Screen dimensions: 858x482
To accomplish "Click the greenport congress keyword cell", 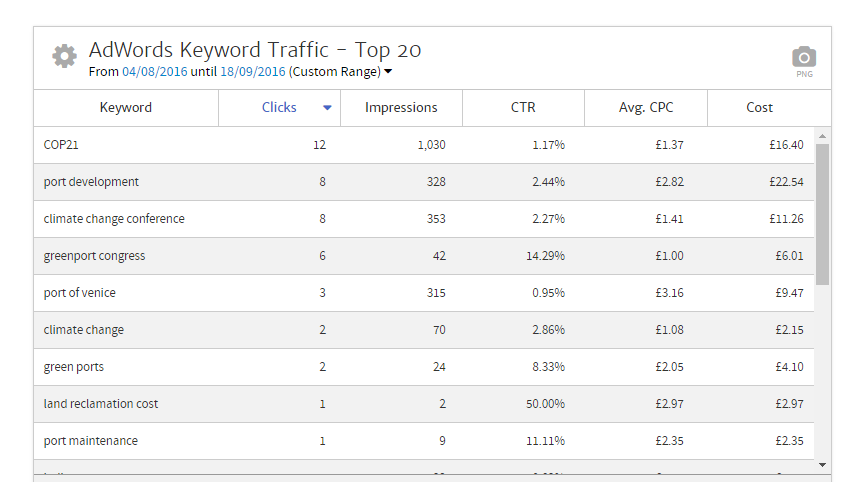I will 94,256.
